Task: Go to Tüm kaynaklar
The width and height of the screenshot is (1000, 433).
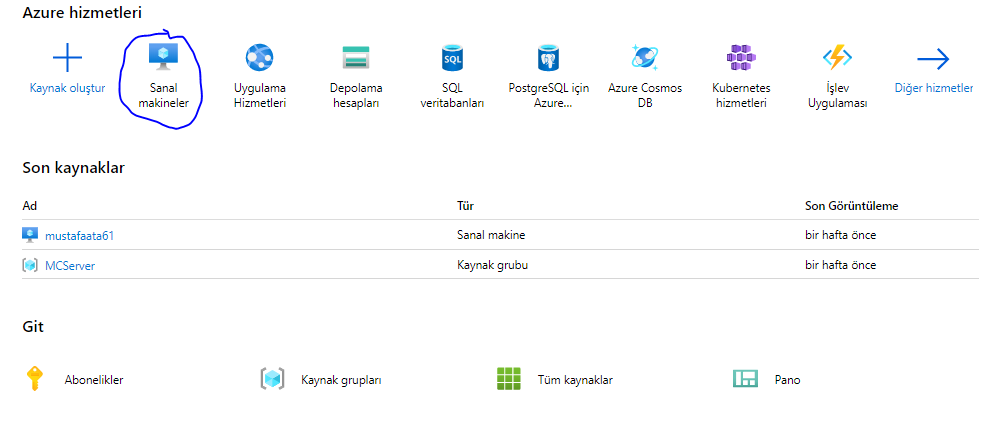Action: pos(575,380)
